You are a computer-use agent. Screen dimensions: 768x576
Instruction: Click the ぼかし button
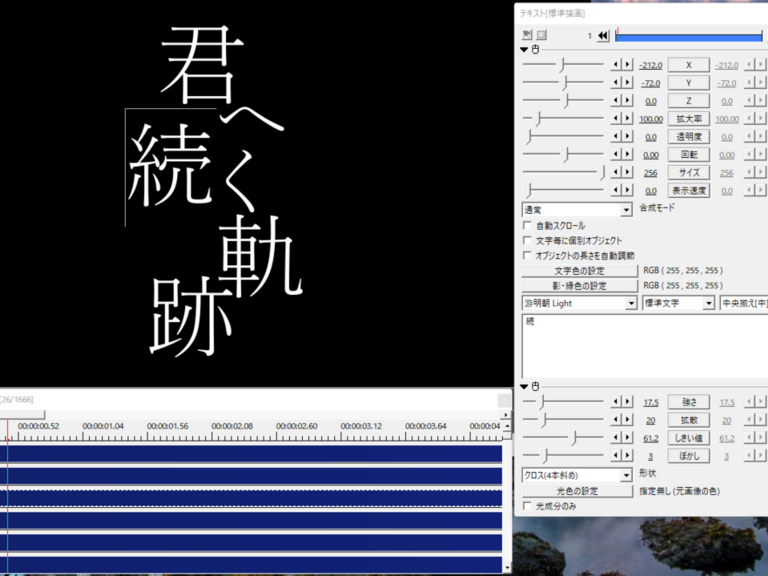click(x=689, y=456)
